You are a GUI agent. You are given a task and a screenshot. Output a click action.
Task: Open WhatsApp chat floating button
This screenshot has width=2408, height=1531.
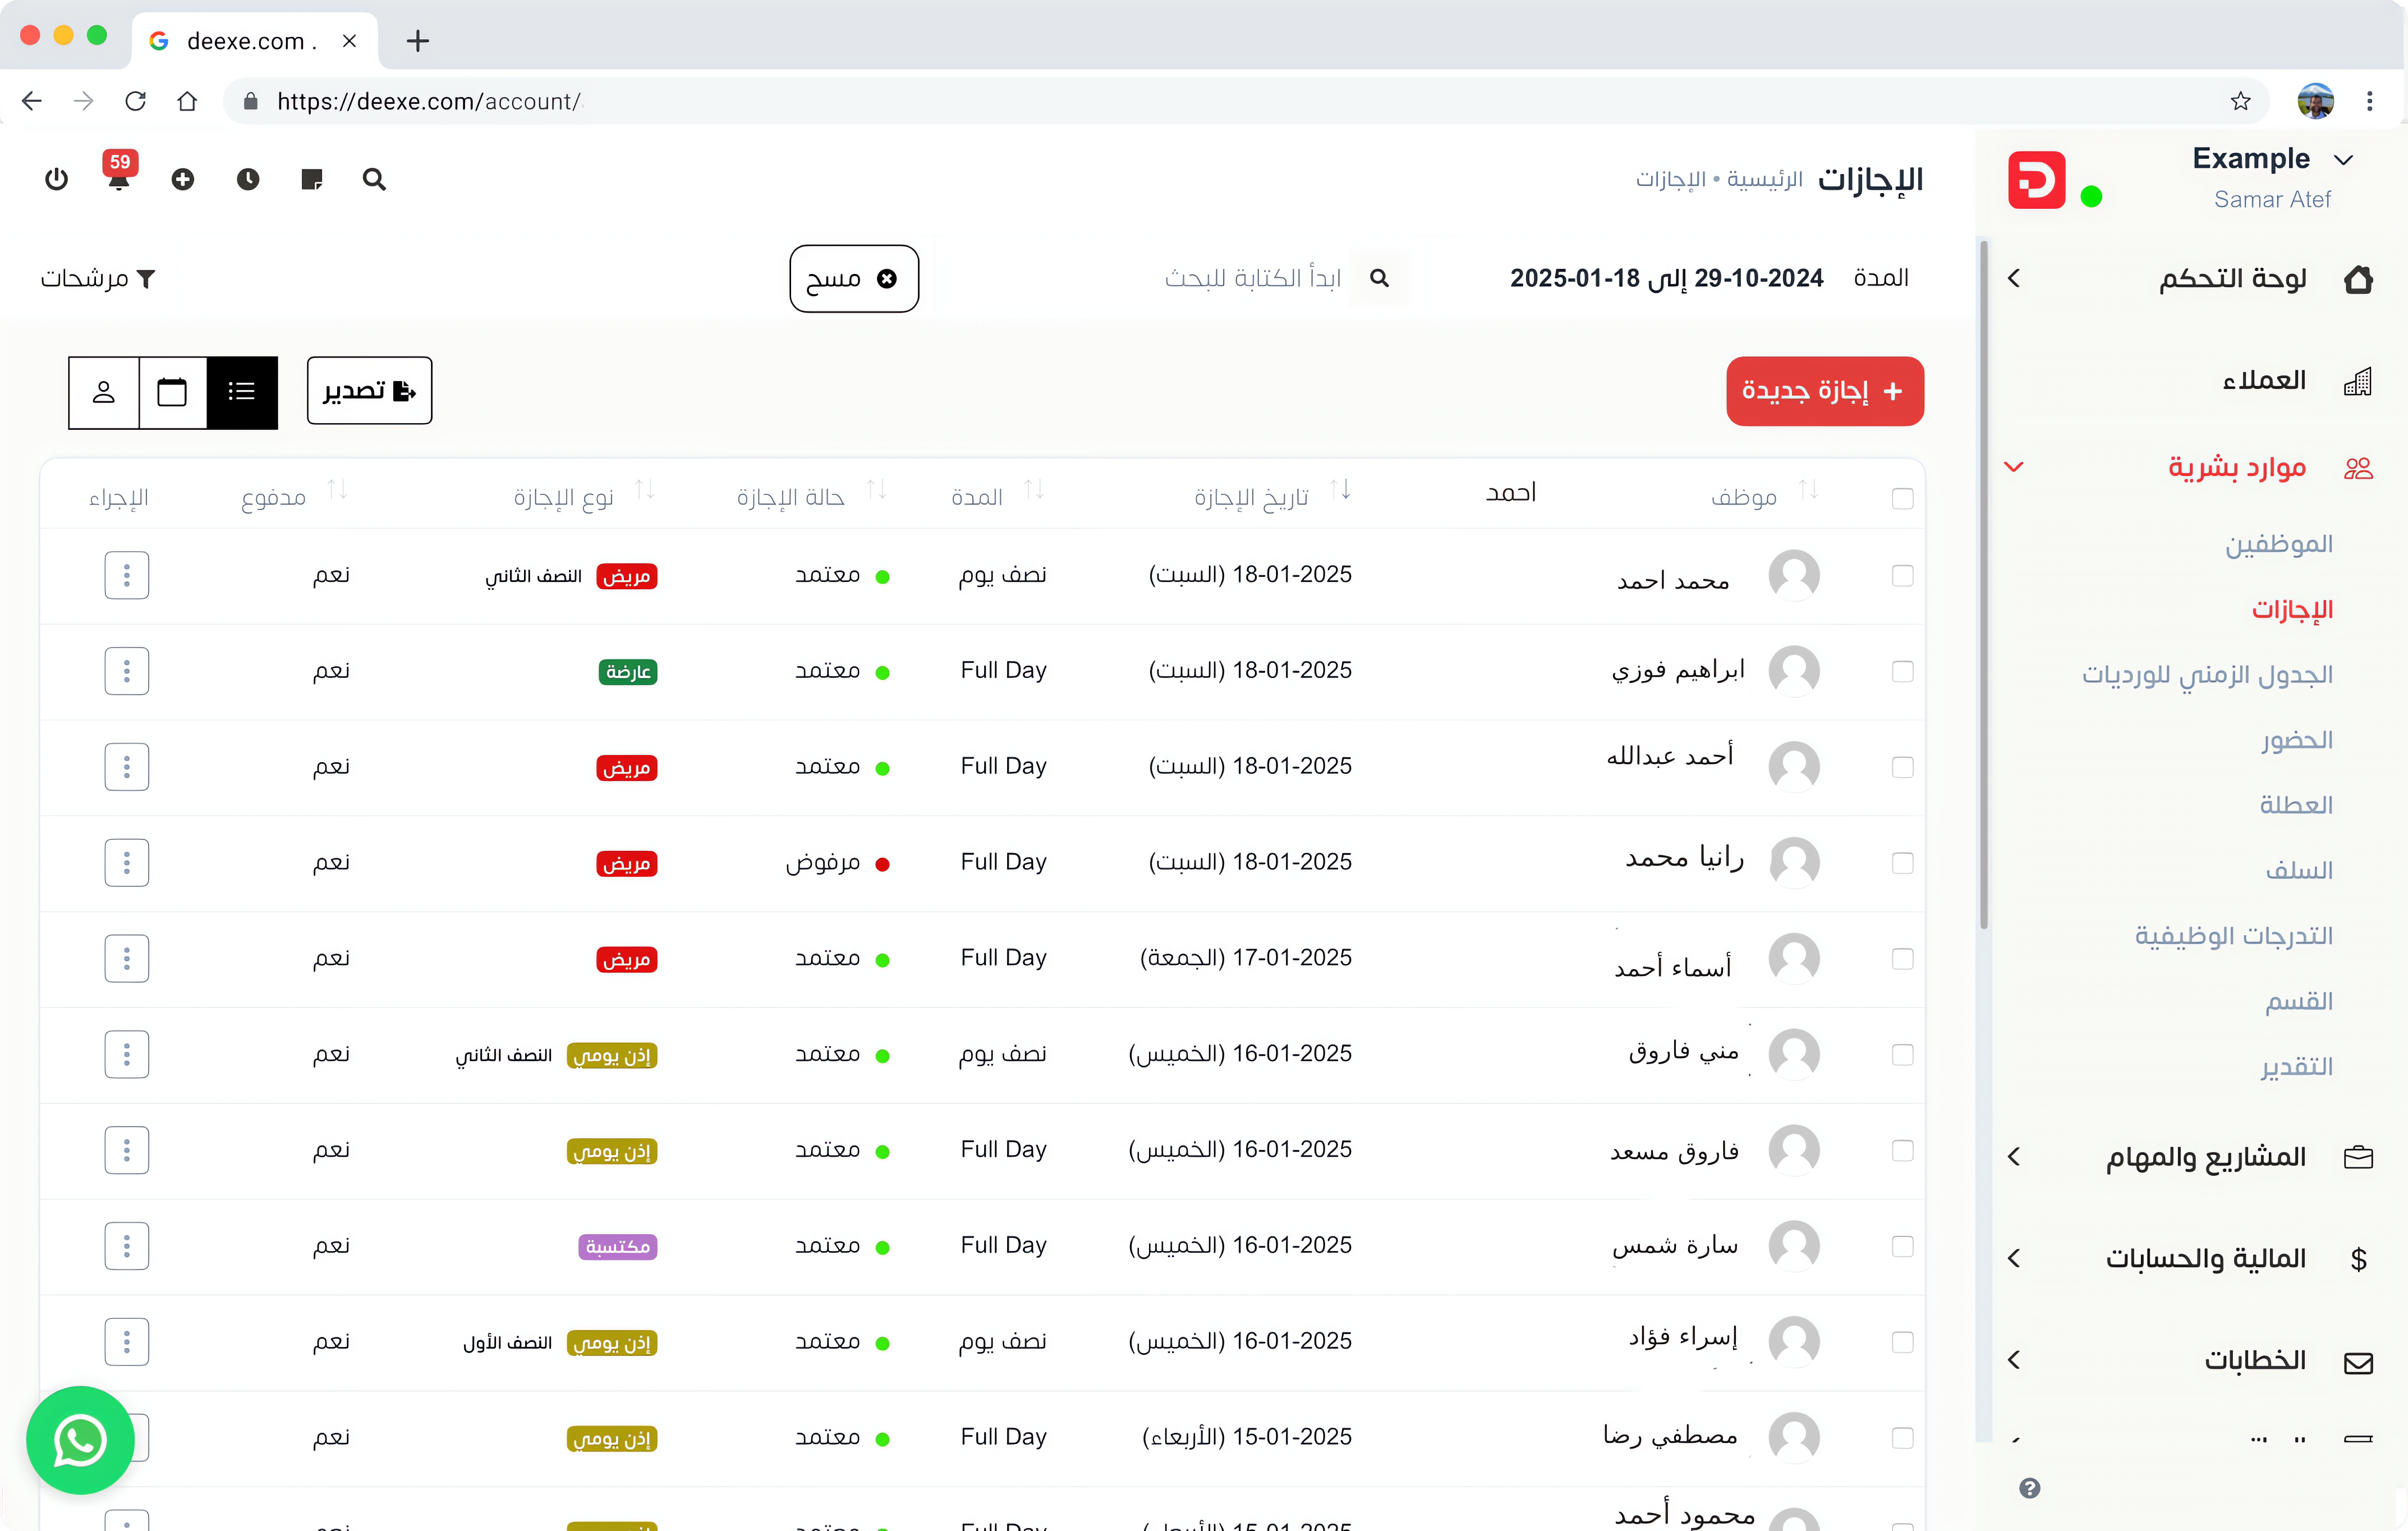[80, 1440]
